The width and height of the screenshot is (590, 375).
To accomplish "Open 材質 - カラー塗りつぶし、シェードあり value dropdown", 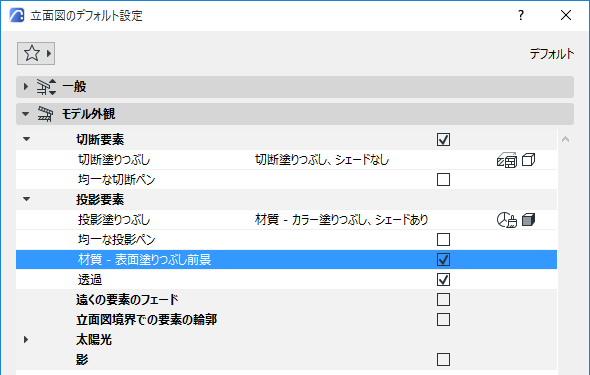I will [x=342, y=220].
